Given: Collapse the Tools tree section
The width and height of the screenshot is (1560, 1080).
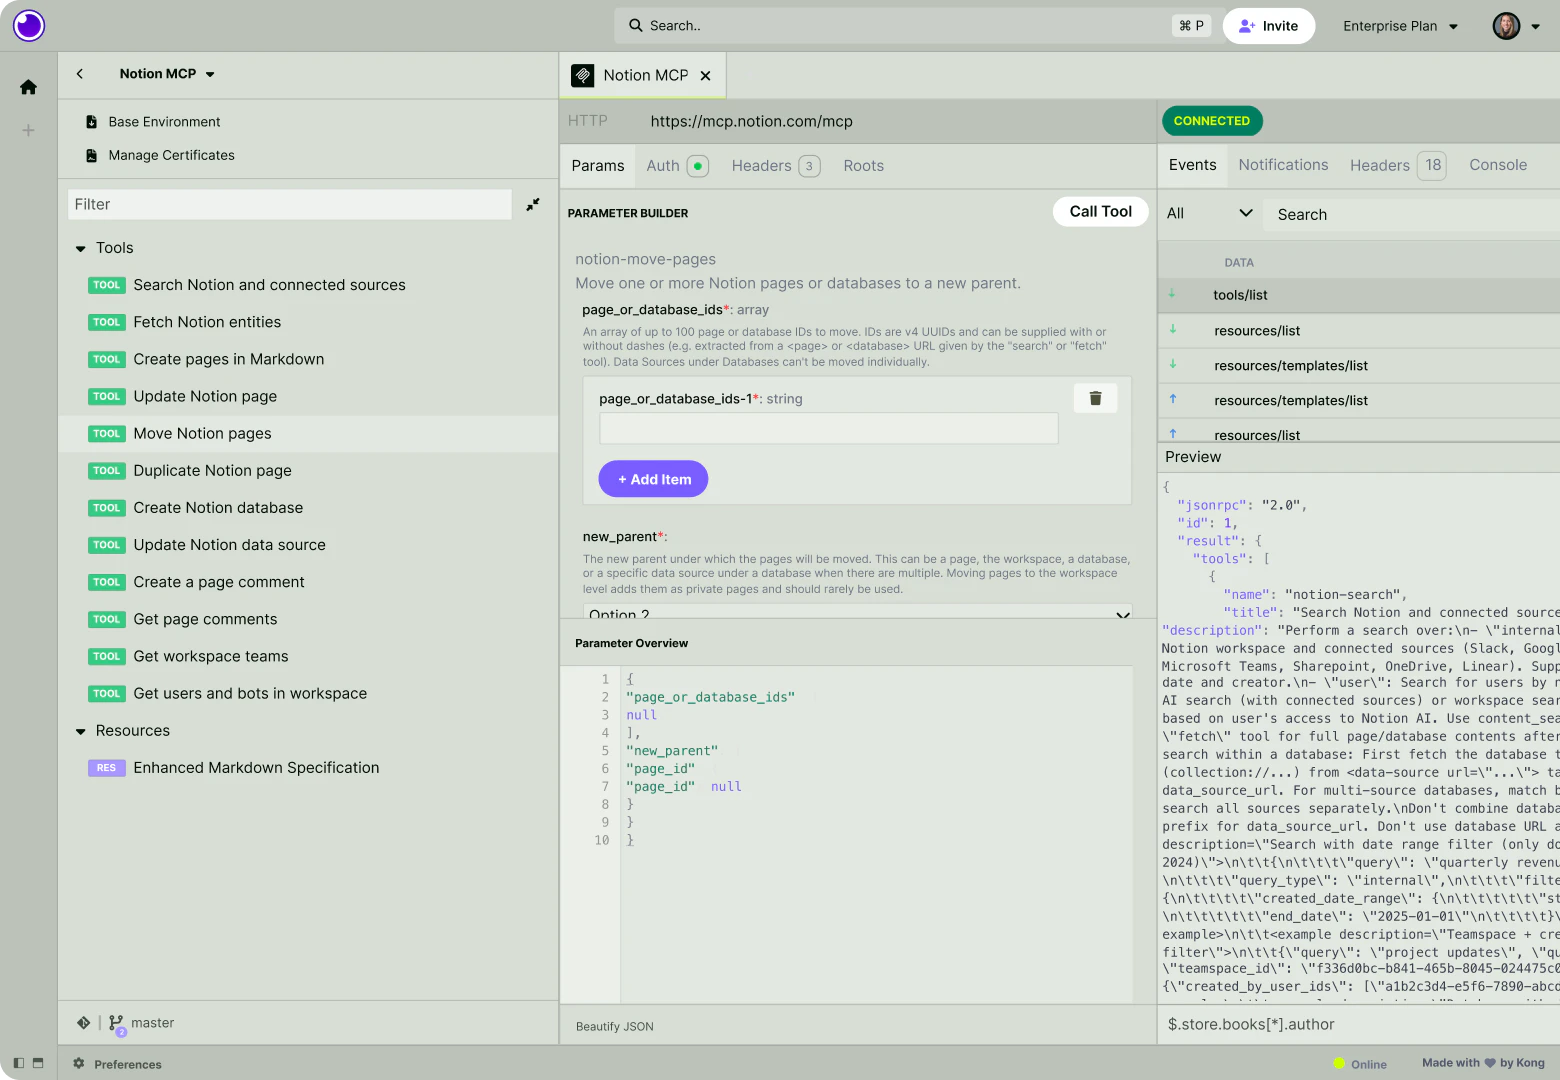Looking at the screenshot, I should [x=81, y=248].
